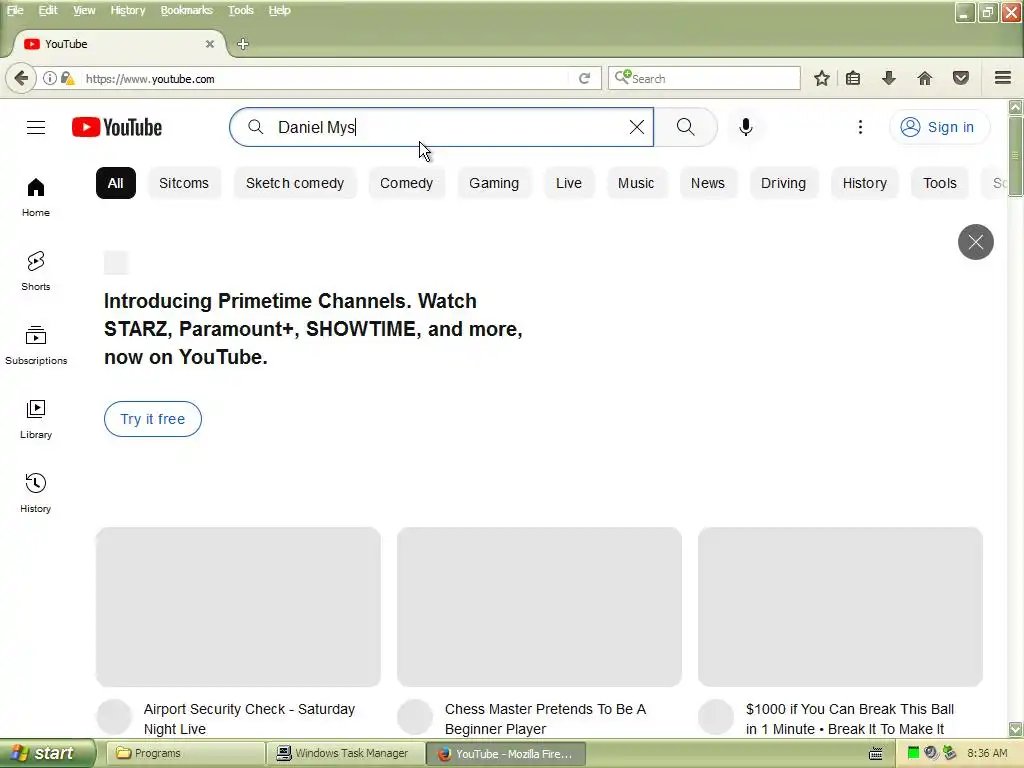This screenshot has width=1024, height=768.
Task: Open the Help menu
Action: click(x=280, y=10)
